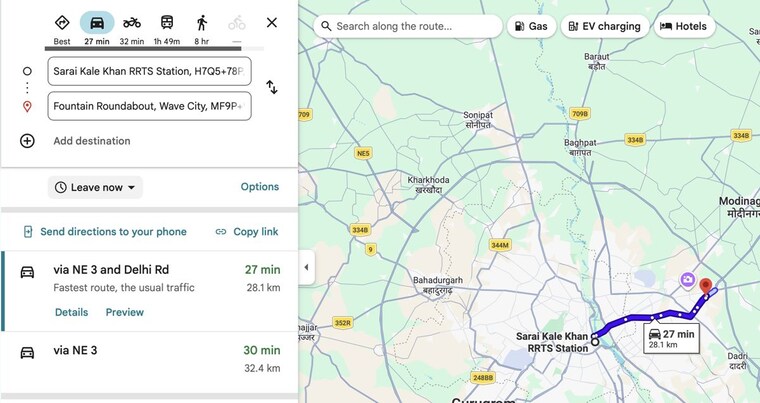
Task: Select the Cycling travel mode
Action: (237, 23)
